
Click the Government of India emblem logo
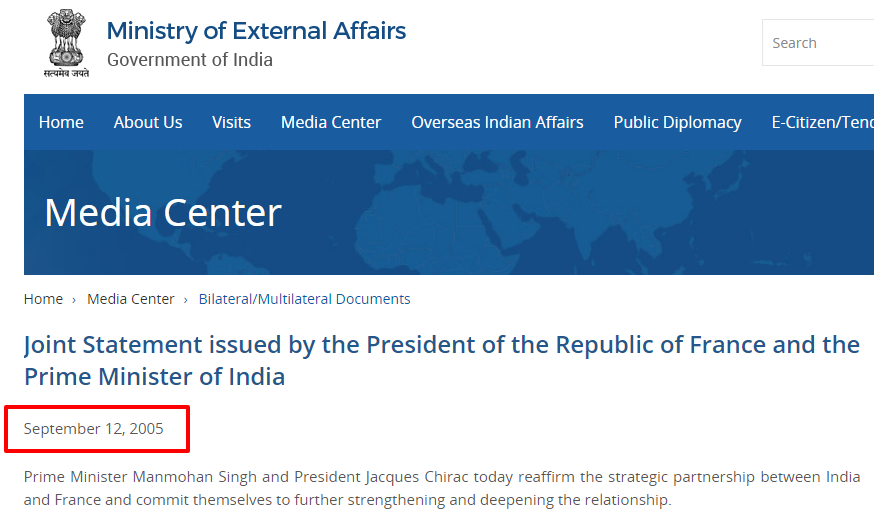point(66,43)
